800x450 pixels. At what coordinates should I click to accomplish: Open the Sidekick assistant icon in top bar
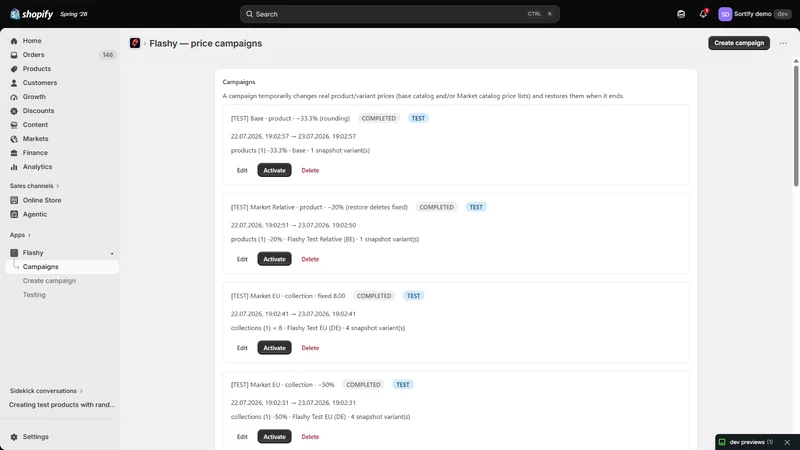tap(681, 14)
